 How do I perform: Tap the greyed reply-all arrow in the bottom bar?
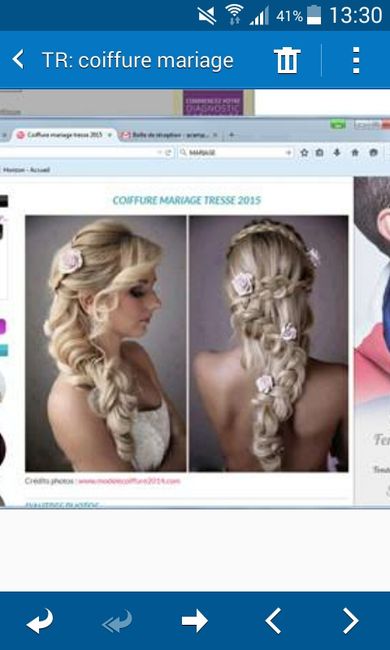tap(118, 621)
